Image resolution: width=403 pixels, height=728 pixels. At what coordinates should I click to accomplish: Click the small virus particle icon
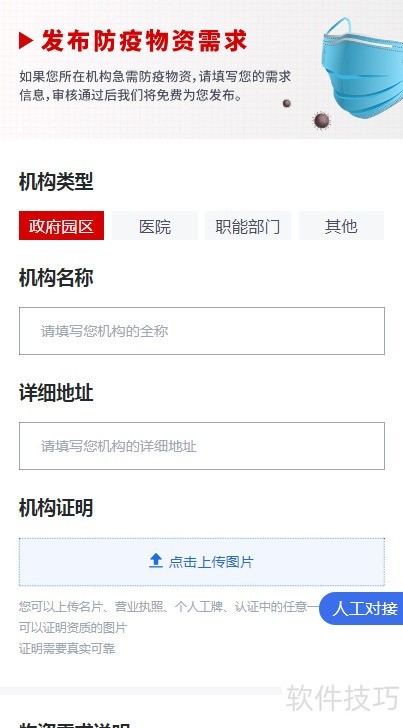(x=287, y=103)
